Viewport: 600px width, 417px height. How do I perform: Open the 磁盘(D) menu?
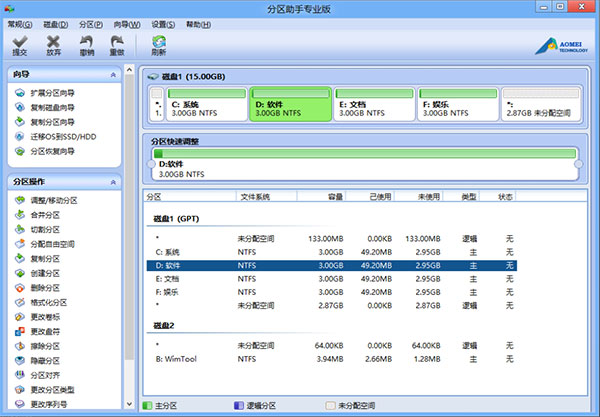click(57, 22)
